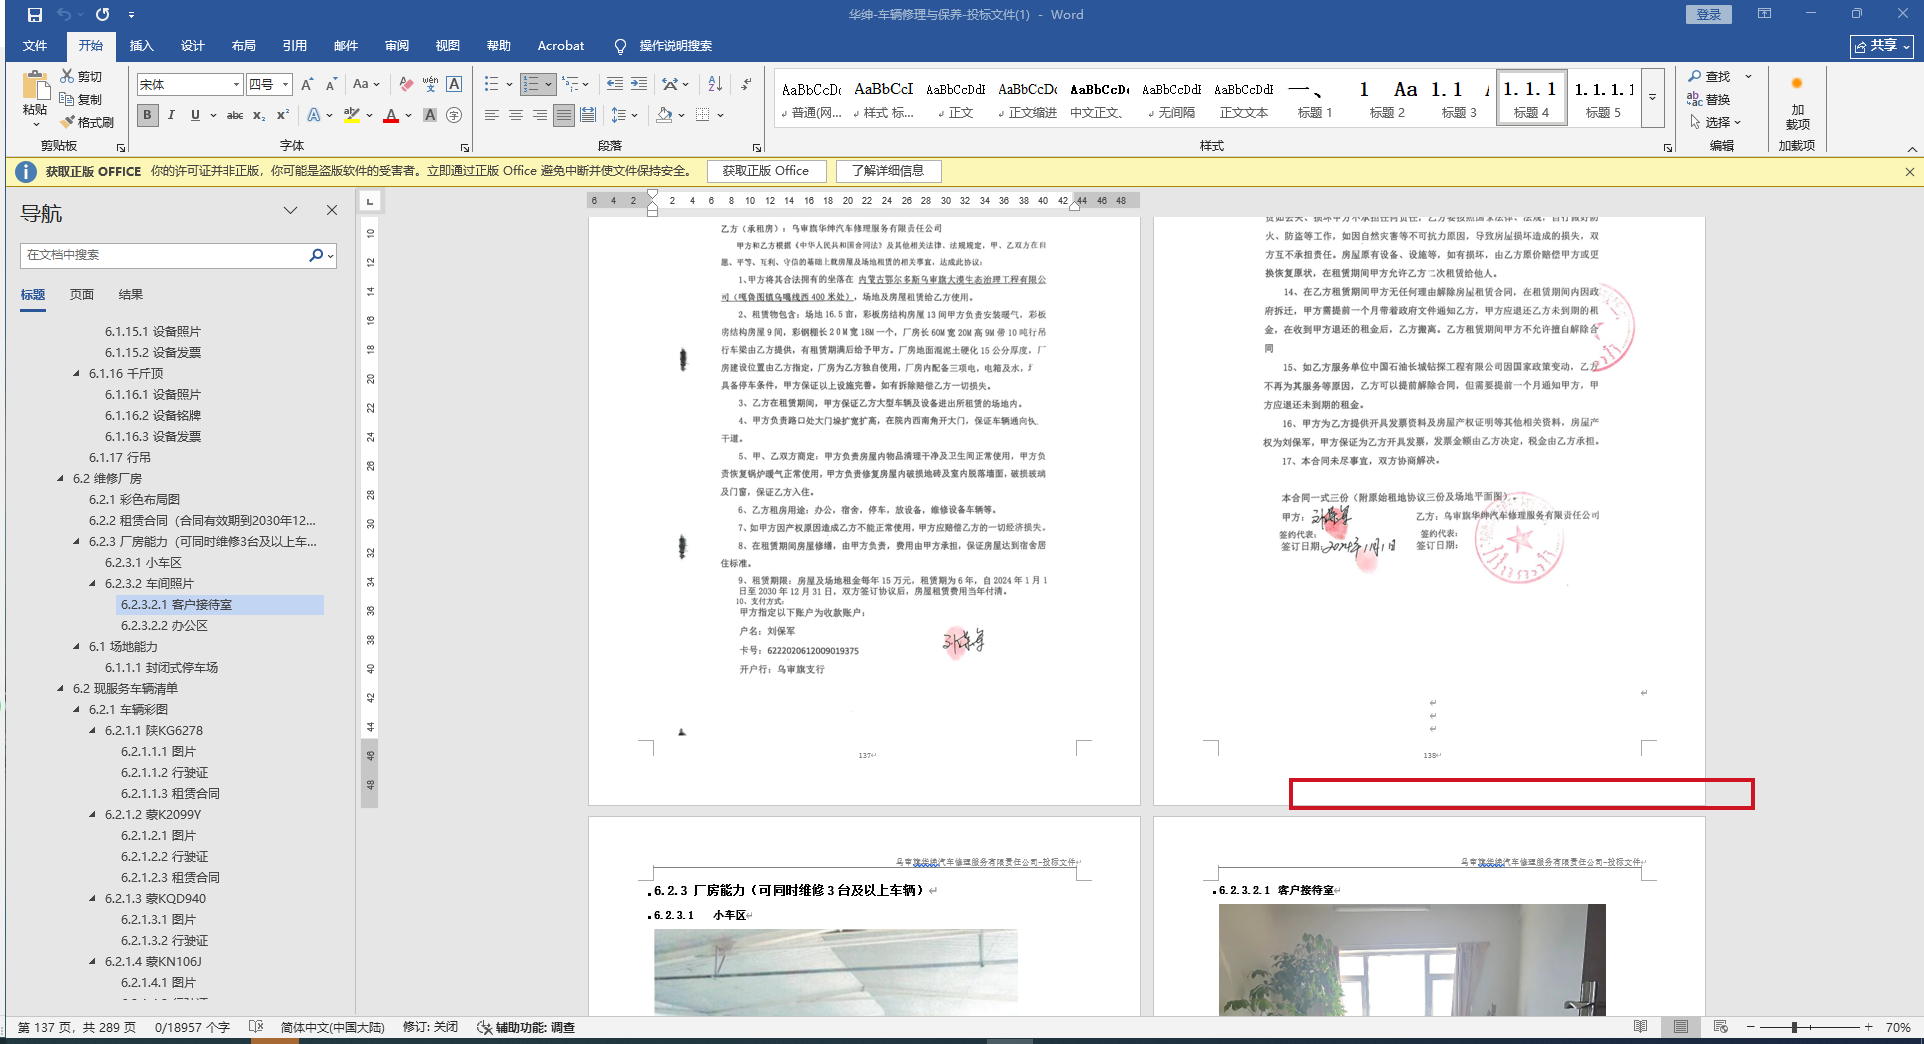The image size is (1924, 1044).
Task: Shrink font size with the smaller A icon
Action: tap(331, 84)
